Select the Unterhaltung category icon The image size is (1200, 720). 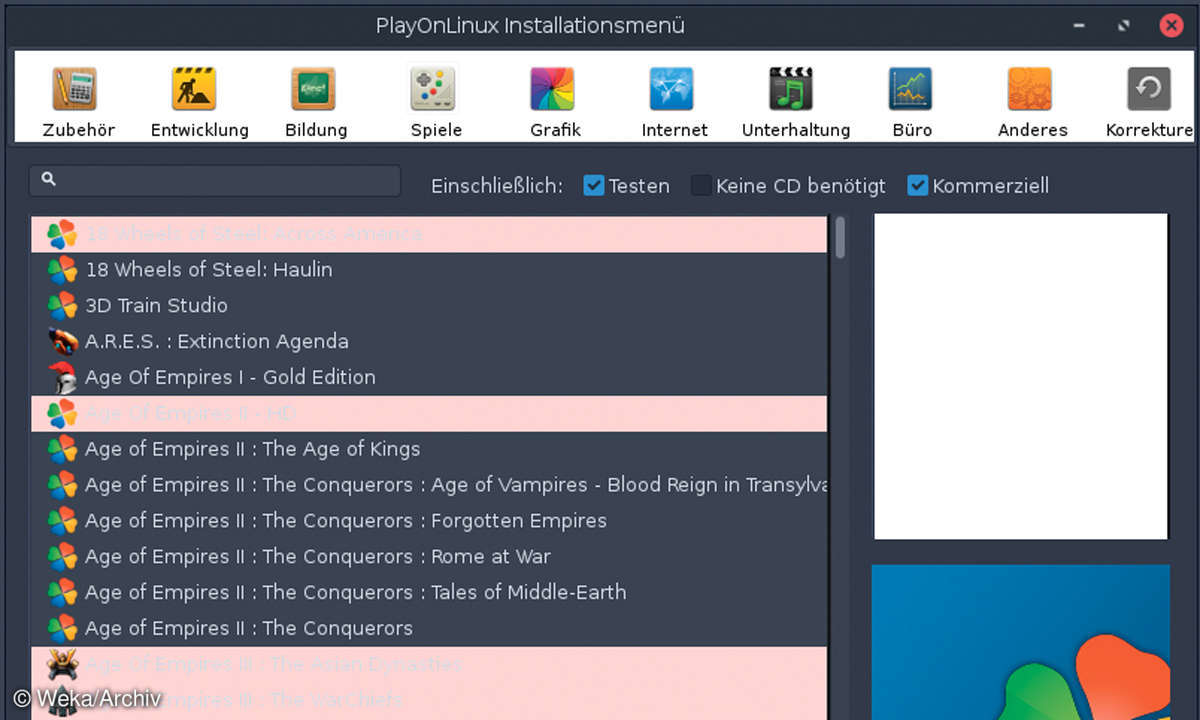[x=790, y=90]
